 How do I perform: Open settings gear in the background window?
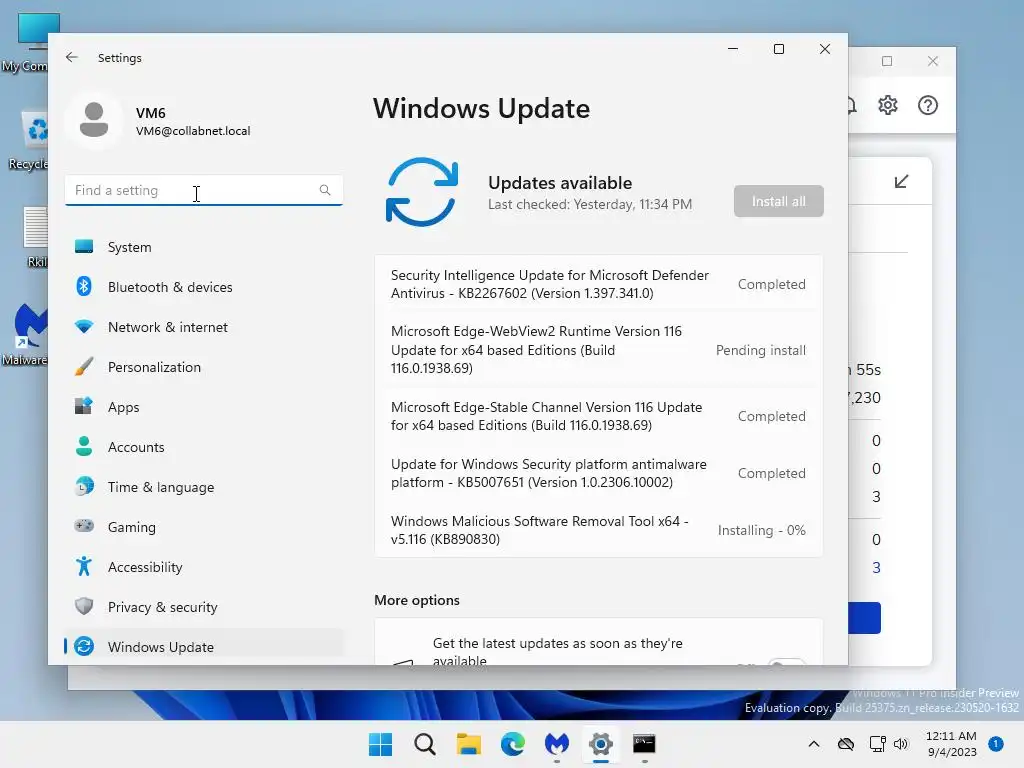point(888,104)
